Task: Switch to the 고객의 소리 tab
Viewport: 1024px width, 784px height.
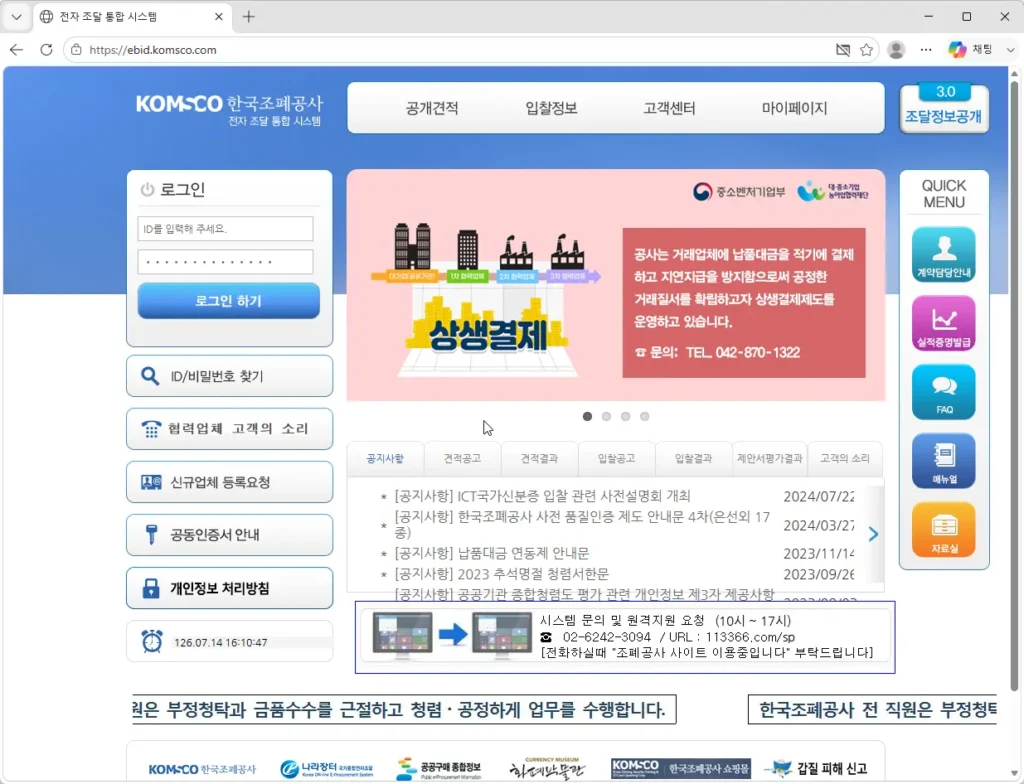Action: click(845, 459)
